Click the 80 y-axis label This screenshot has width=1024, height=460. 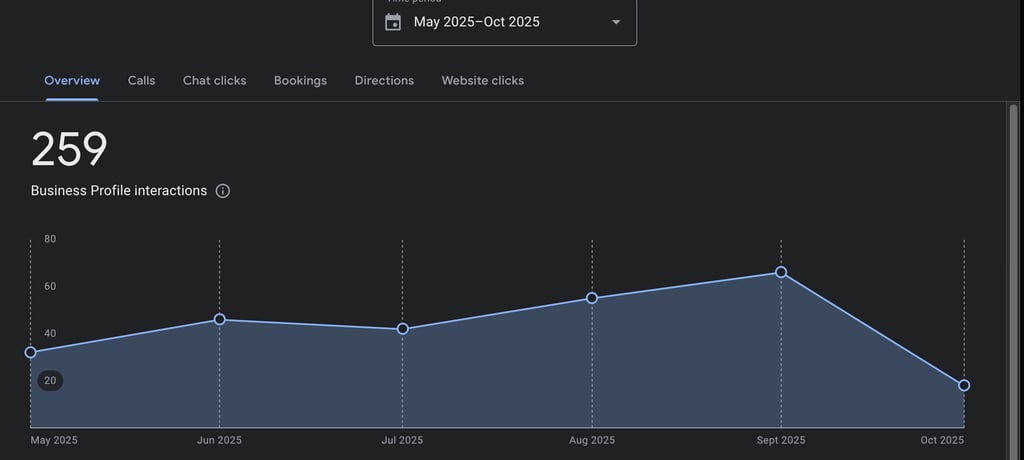50,239
